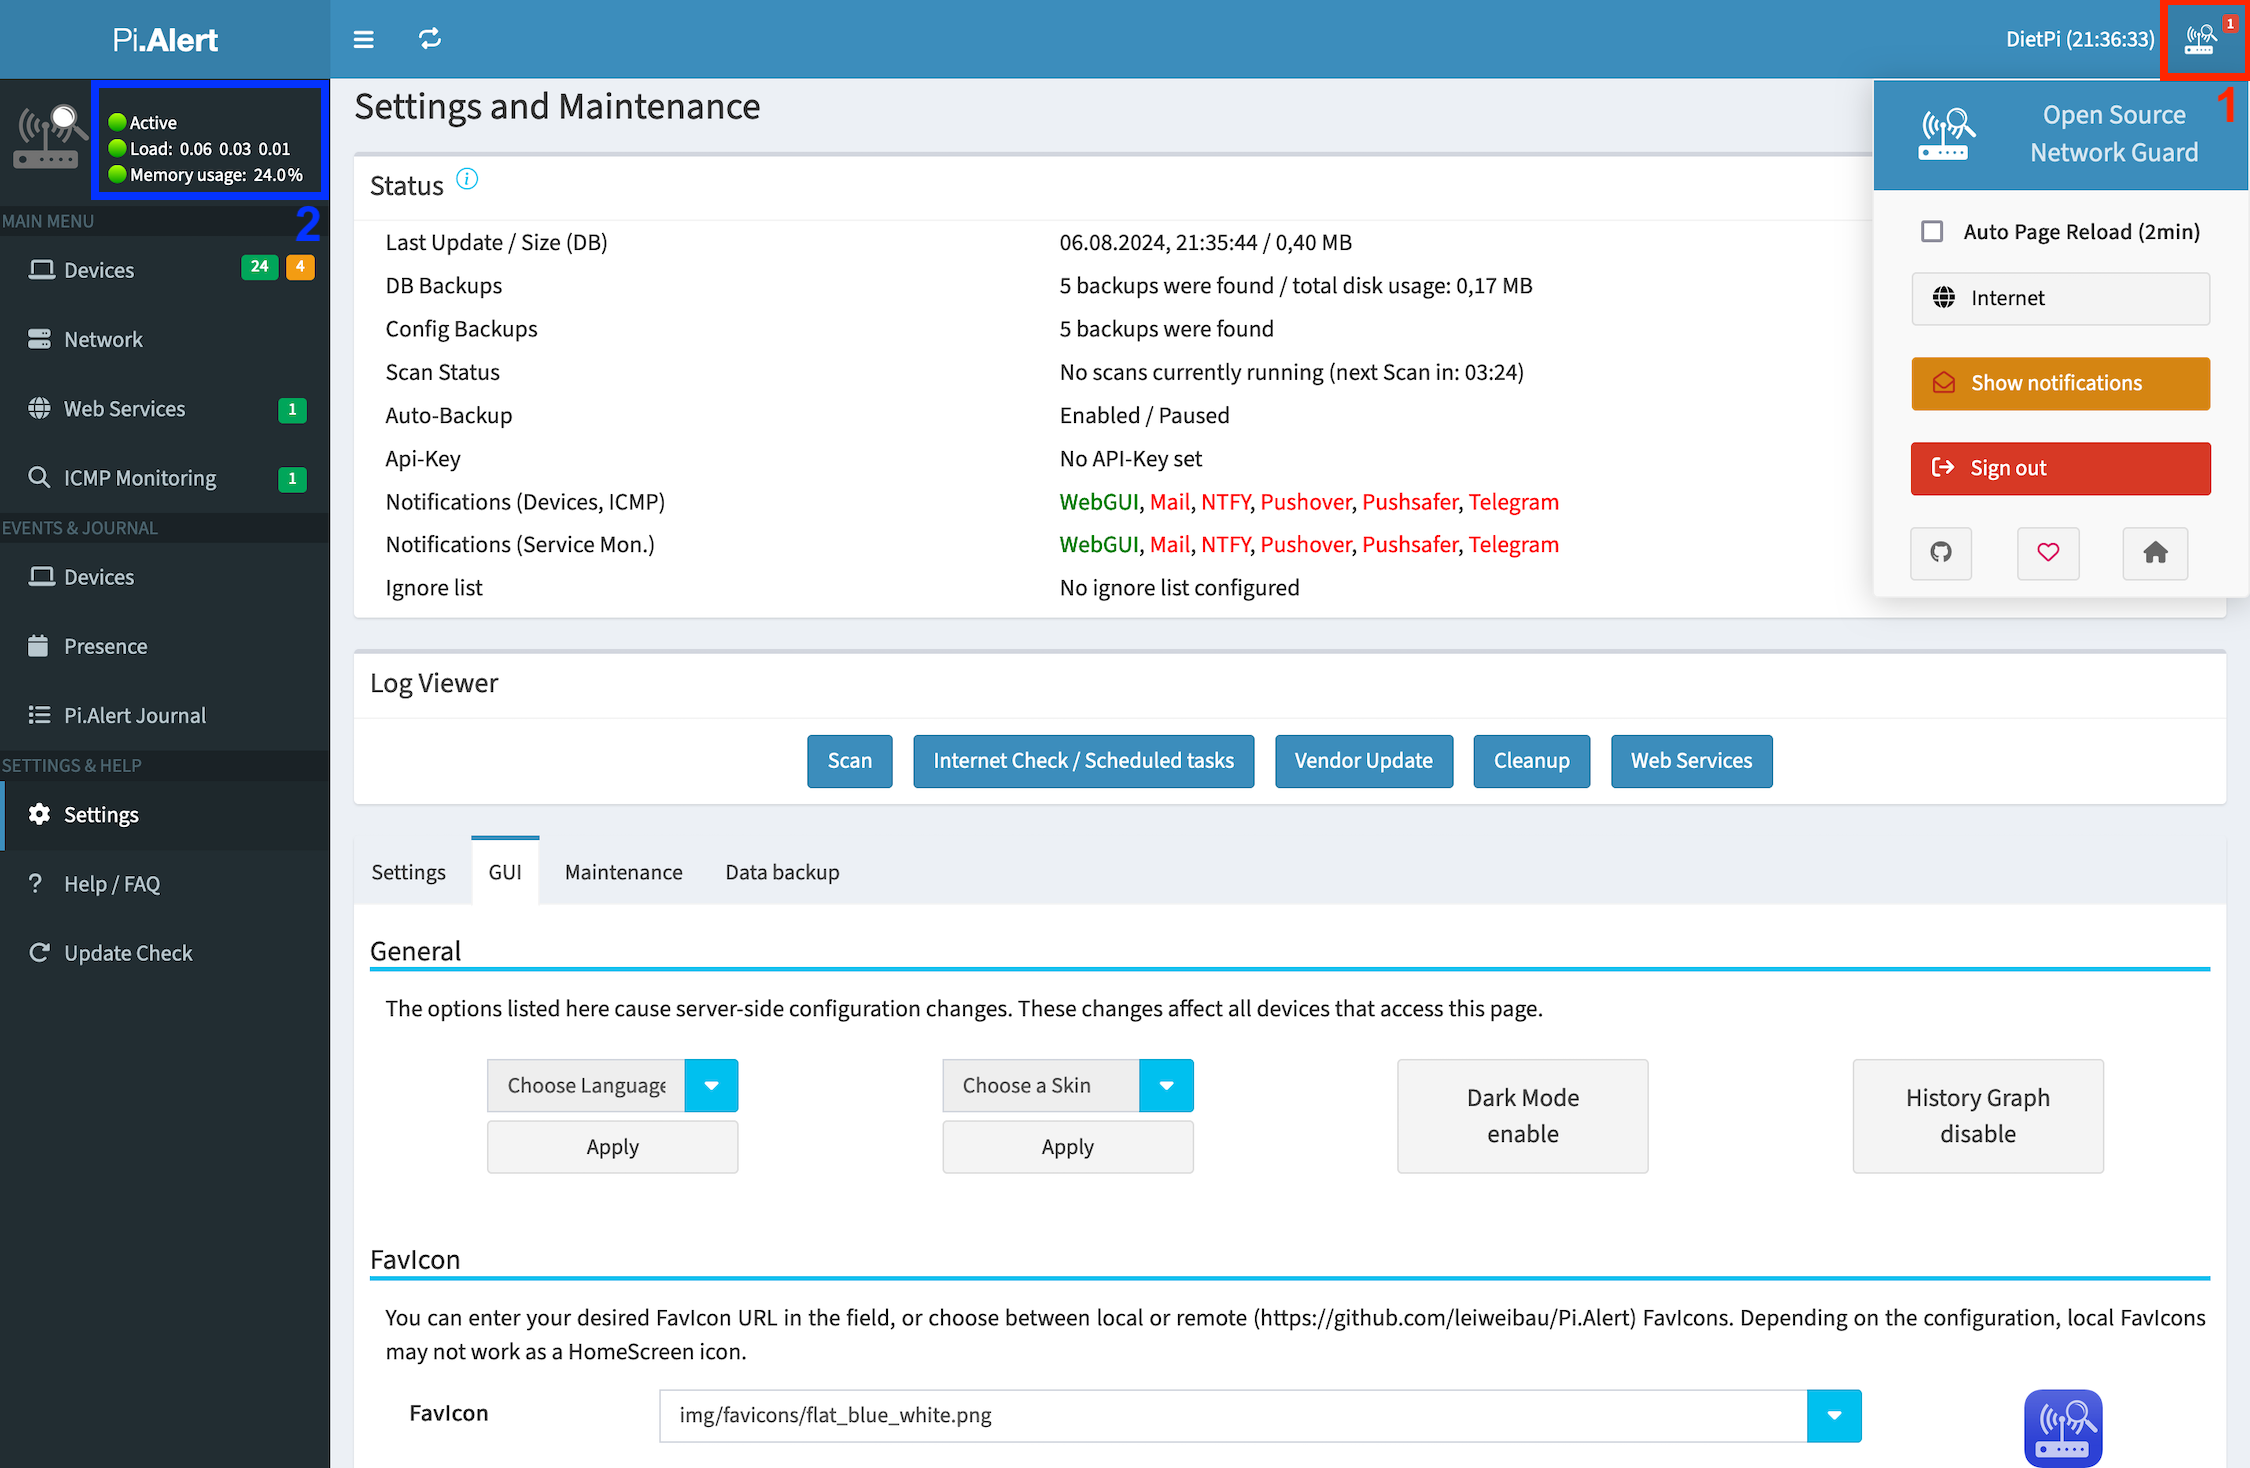Toggle History Graph disable button
Image resolution: width=2250 pixels, height=1468 pixels.
pos(1977,1116)
